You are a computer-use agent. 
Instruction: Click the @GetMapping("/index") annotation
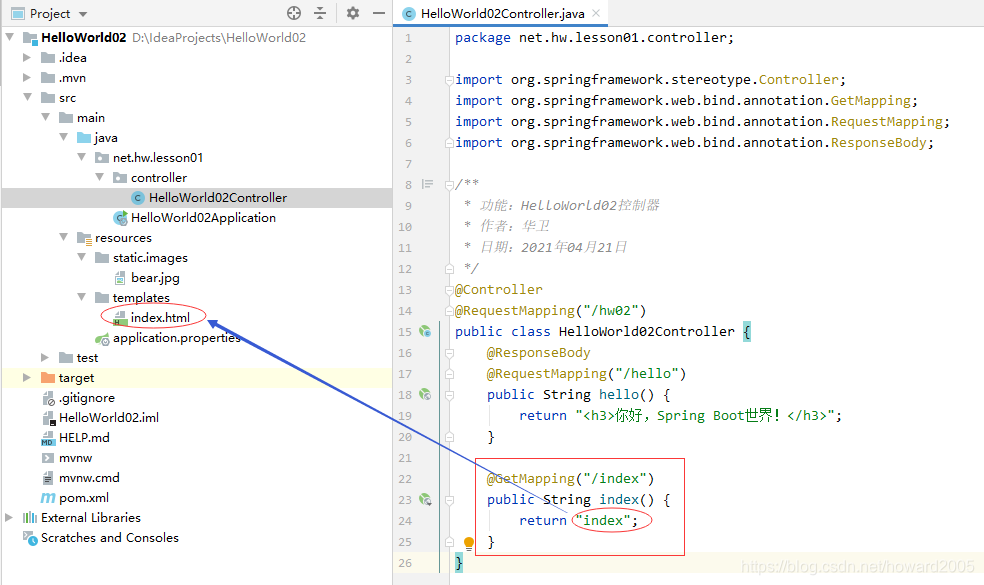pos(570,478)
